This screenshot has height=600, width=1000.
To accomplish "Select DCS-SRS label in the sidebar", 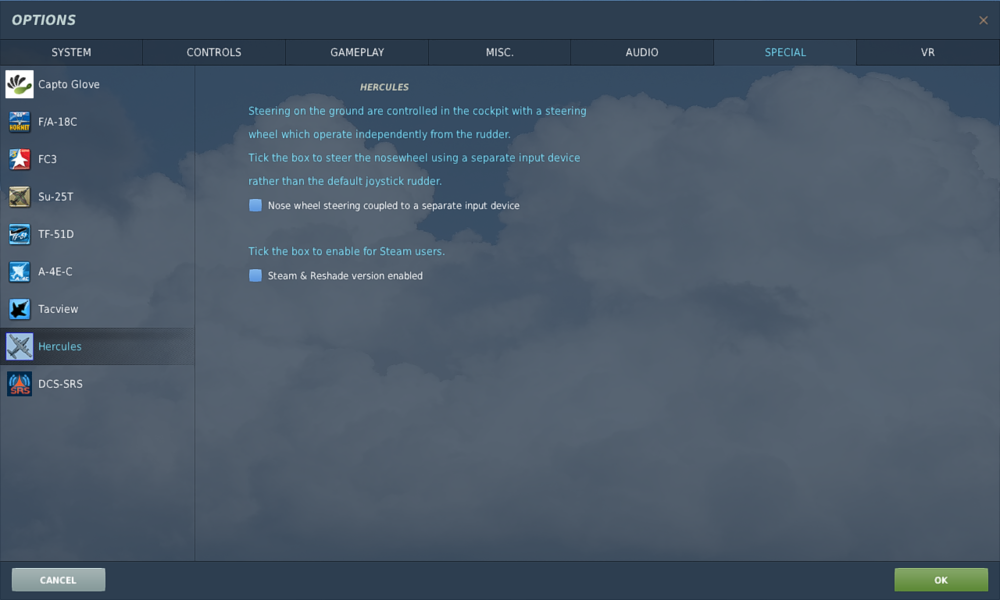I will [60, 384].
